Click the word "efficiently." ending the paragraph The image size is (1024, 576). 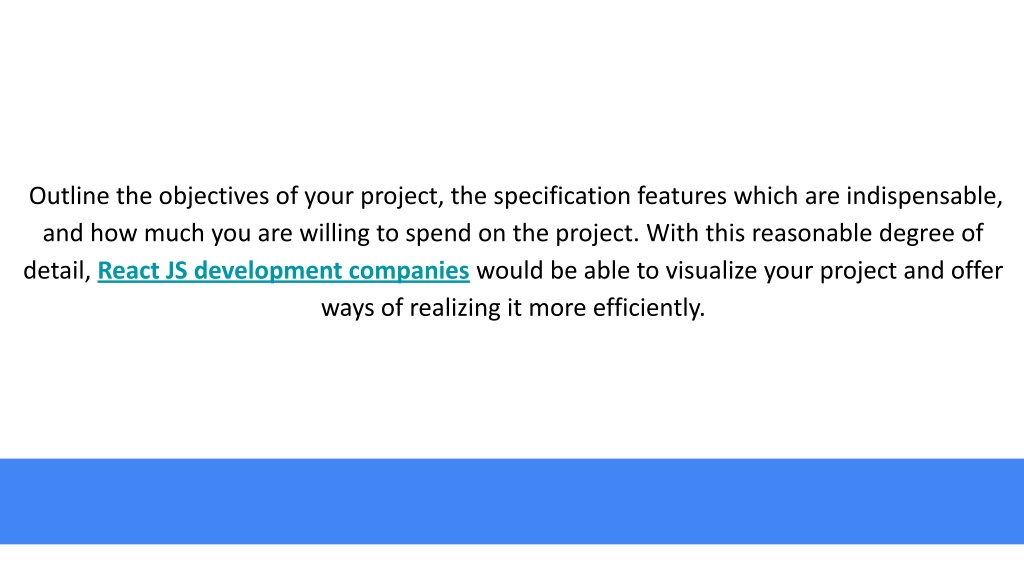tap(648, 308)
